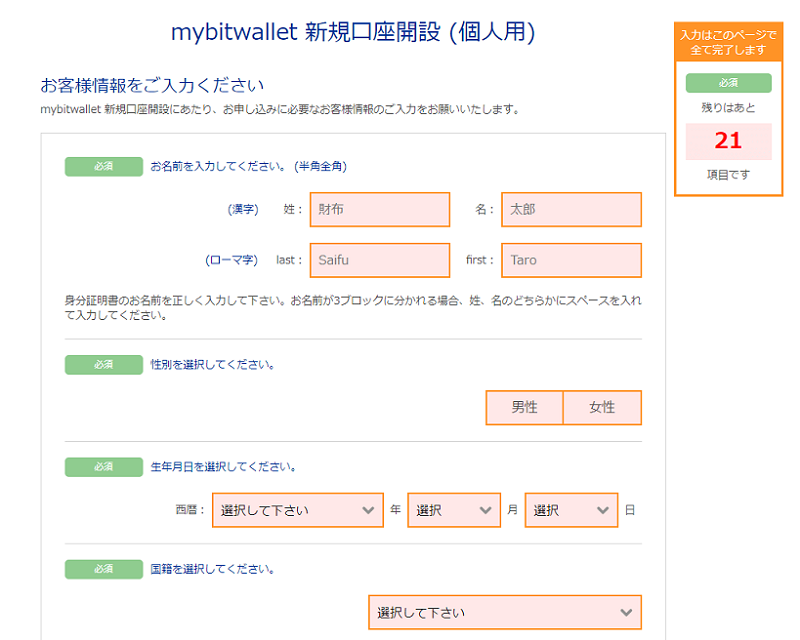Click the 必須 badge next to birthdate prompt
Image resolution: width=800 pixels, height=640 pixels.
[x=104, y=466]
